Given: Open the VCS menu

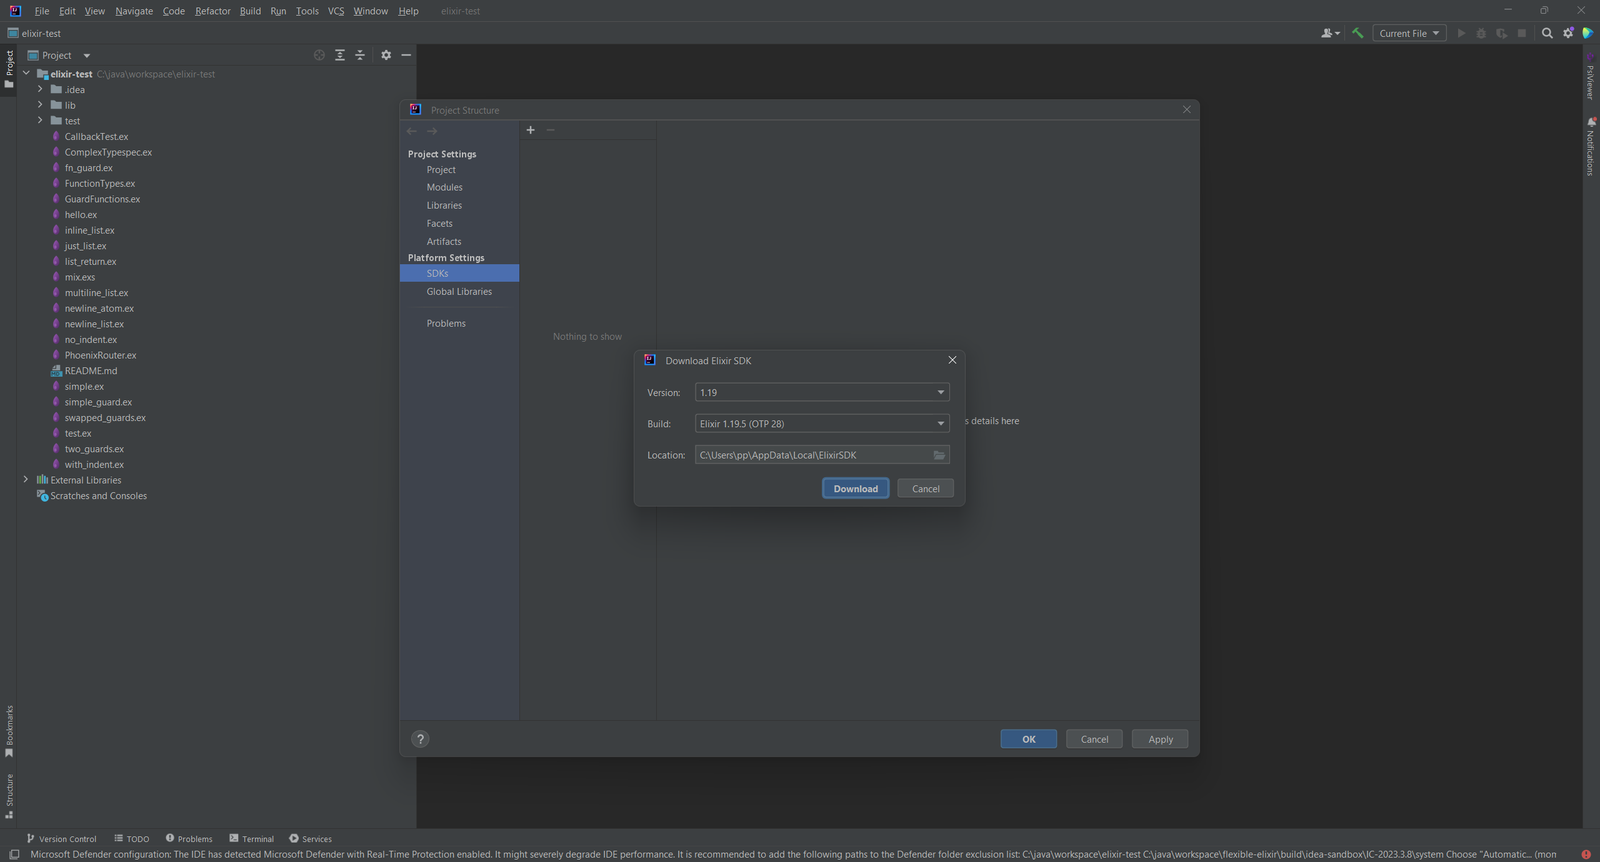Looking at the screenshot, I should click(x=336, y=11).
